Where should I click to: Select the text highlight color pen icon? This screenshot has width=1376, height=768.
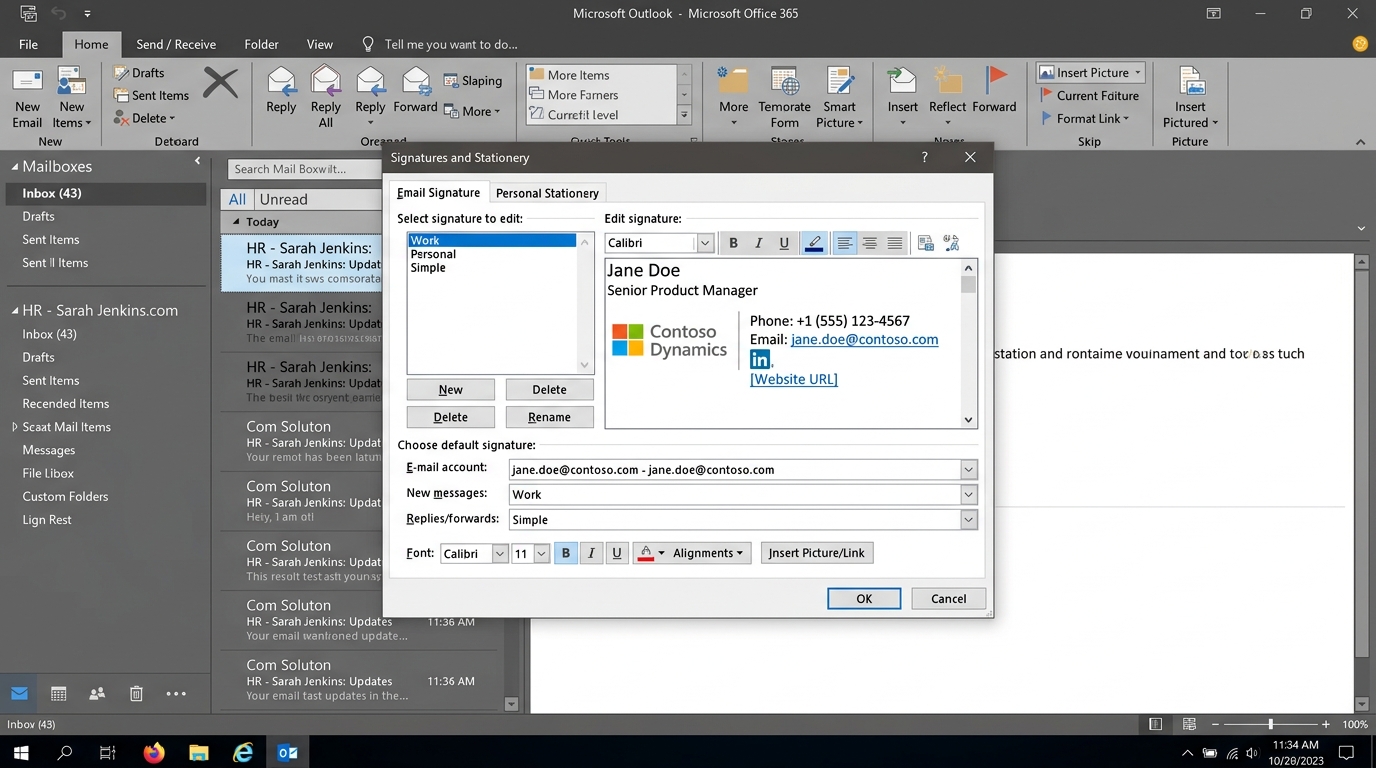tap(814, 243)
